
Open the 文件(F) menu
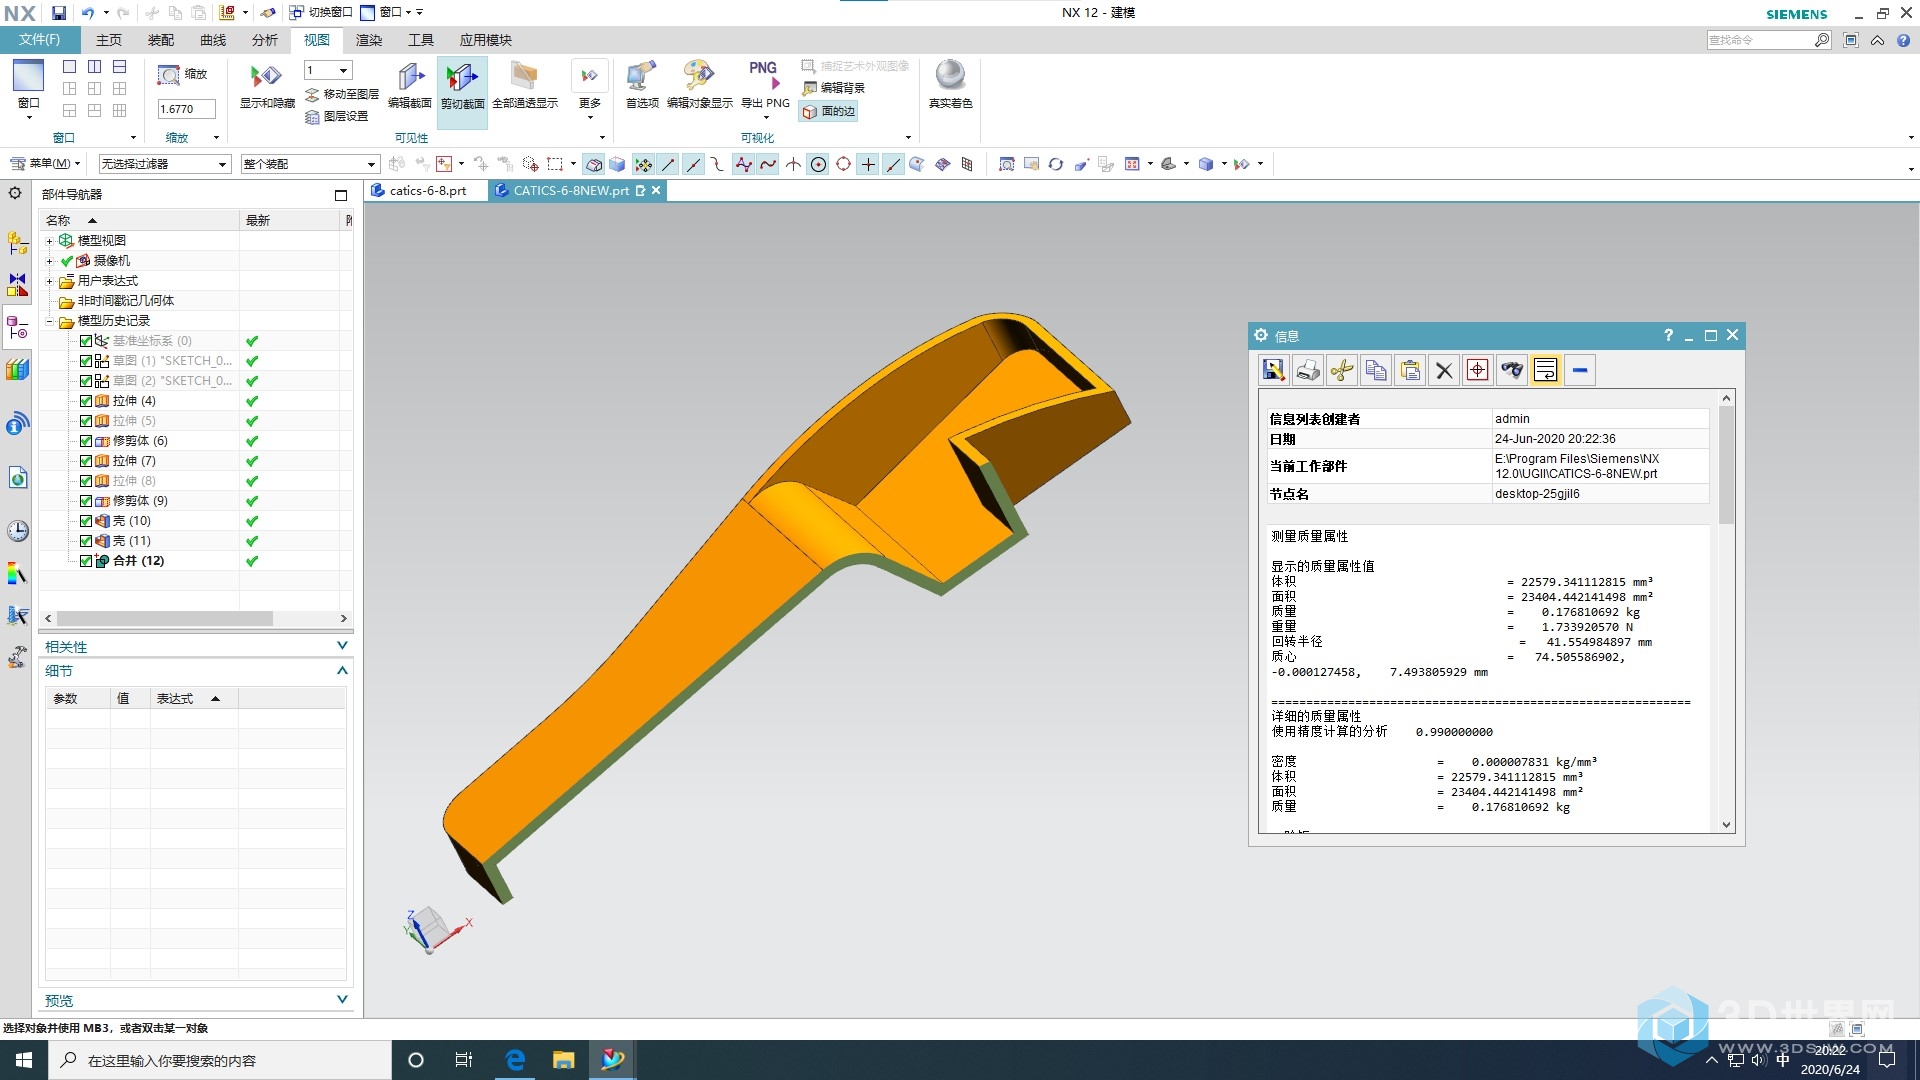tap(39, 40)
